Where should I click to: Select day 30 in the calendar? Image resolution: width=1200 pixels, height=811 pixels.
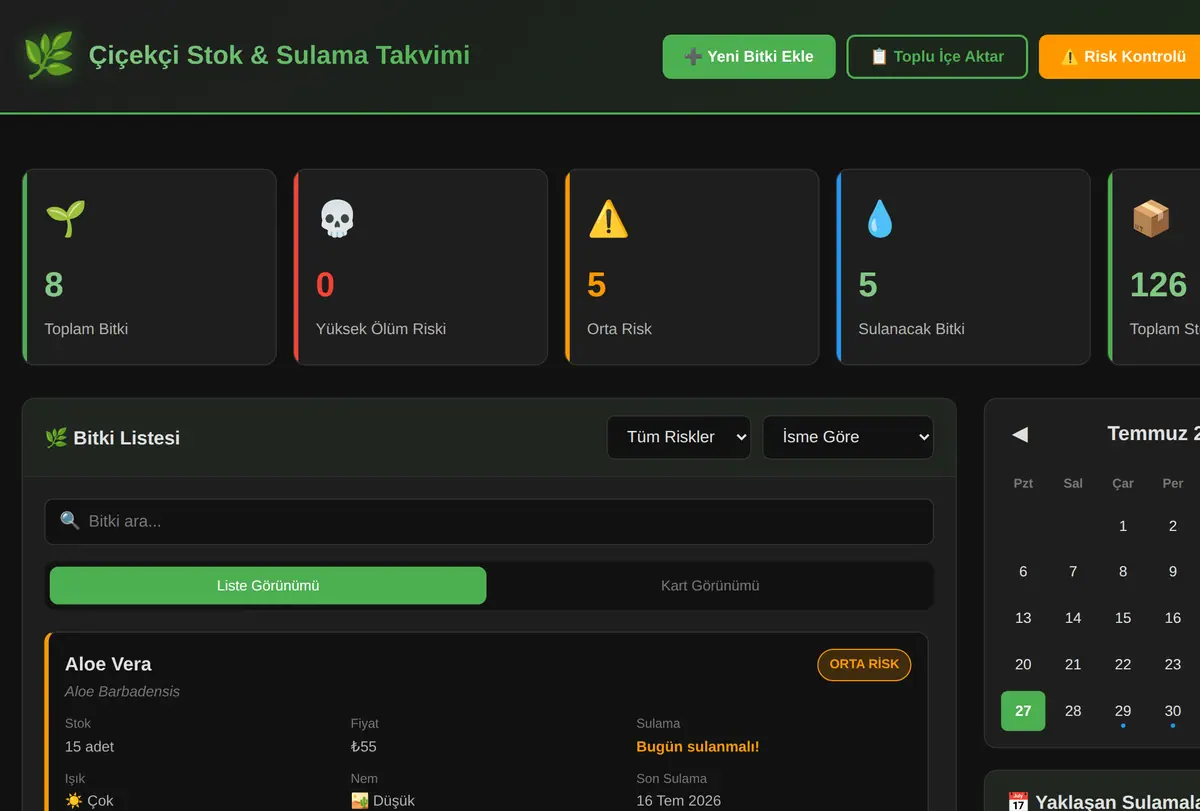[1173, 711]
